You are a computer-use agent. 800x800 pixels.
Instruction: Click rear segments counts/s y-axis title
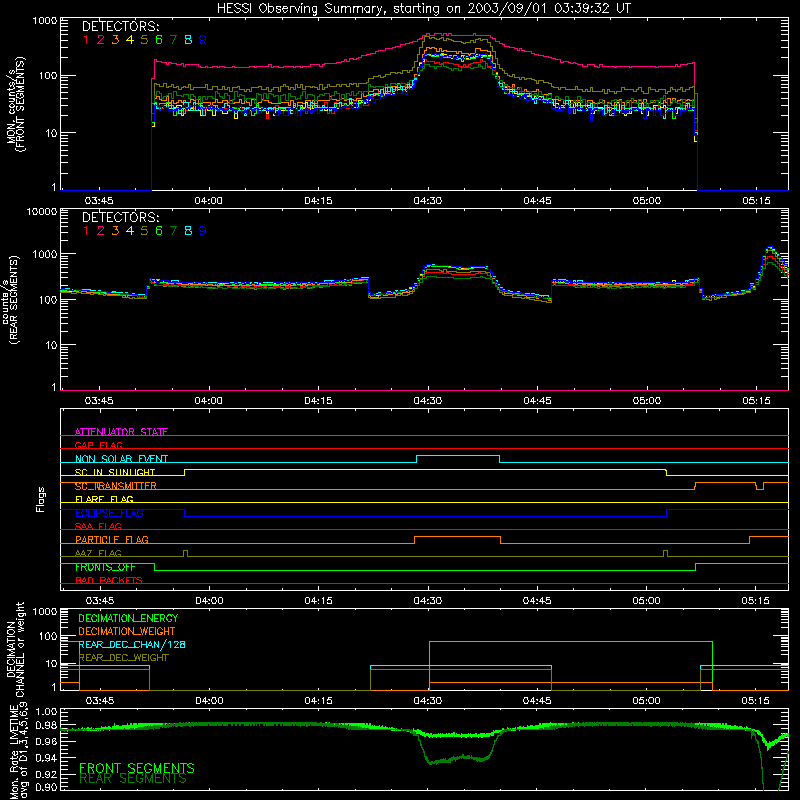click(10, 299)
